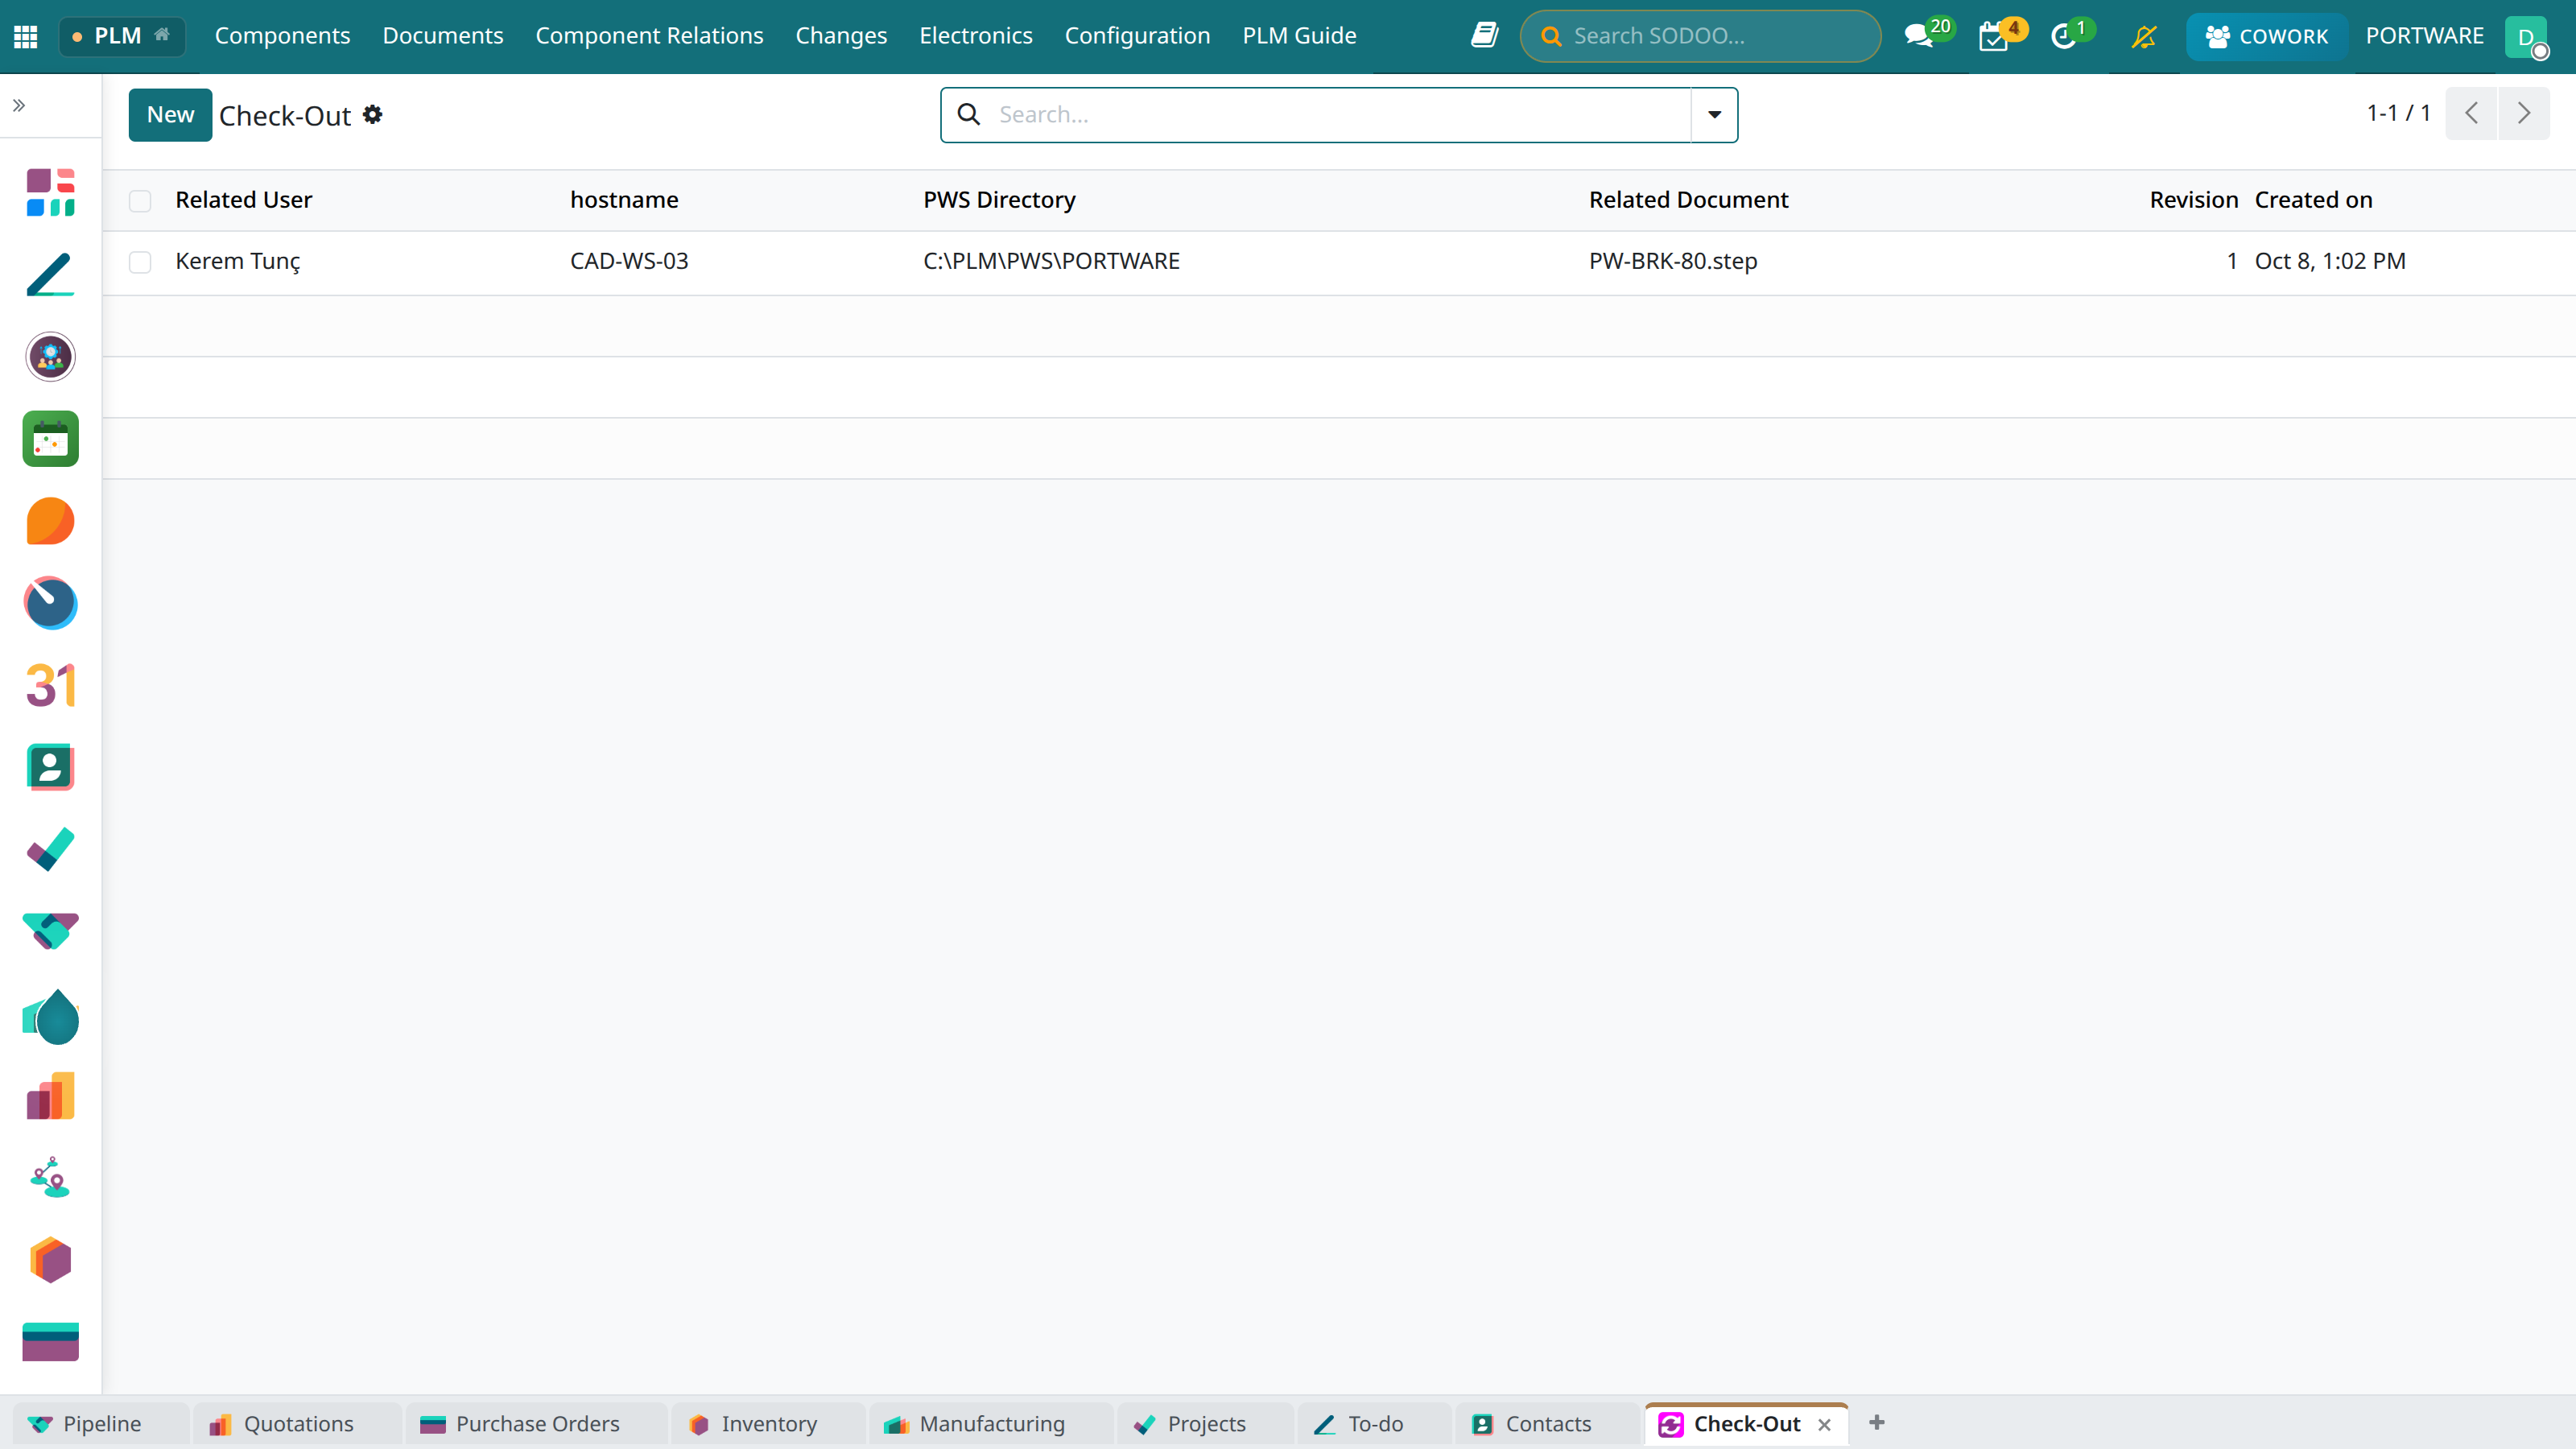This screenshot has width=2576, height=1449.
Task: Close the Check-Out bottom tab
Action: coord(1825,1424)
